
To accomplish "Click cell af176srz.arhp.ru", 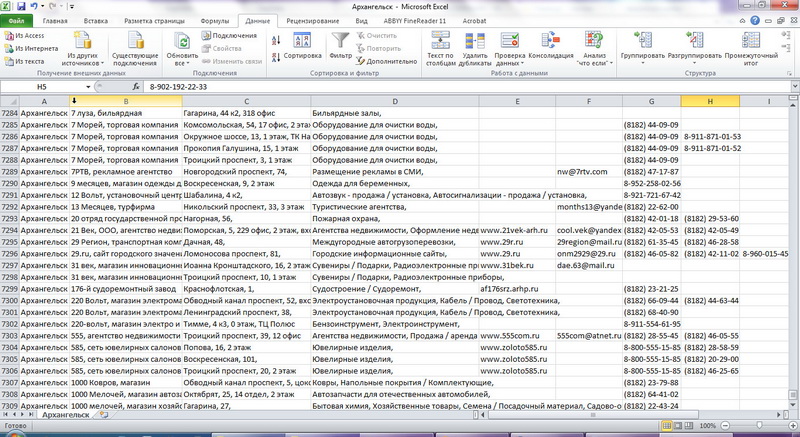I will click(x=517, y=289).
